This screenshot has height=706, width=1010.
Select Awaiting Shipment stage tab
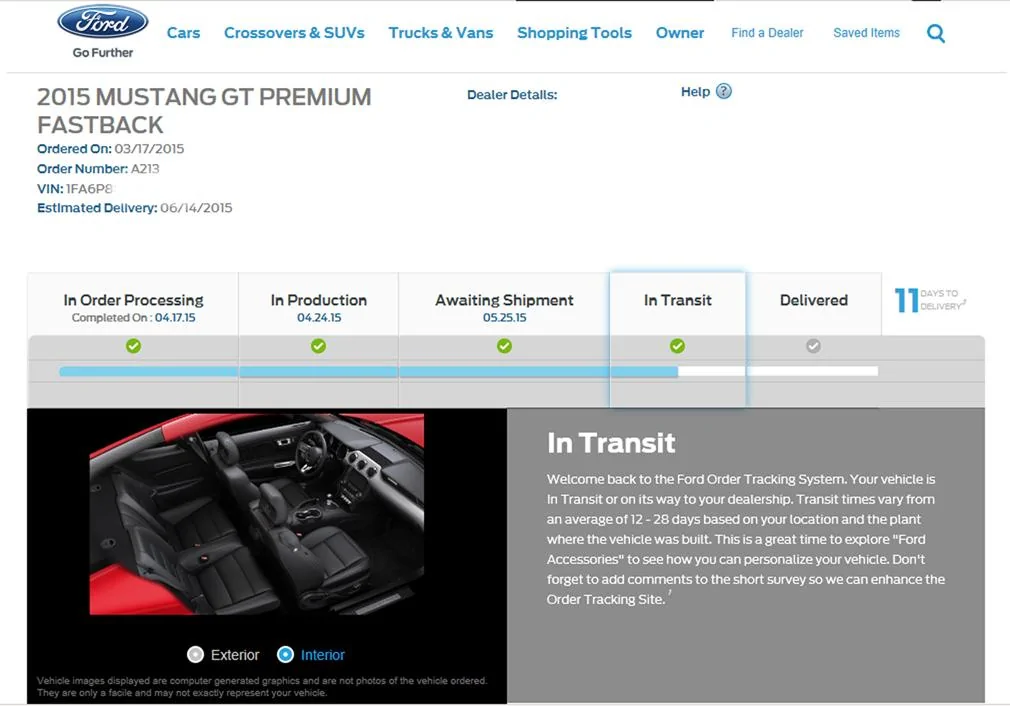click(x=504, y=304)
